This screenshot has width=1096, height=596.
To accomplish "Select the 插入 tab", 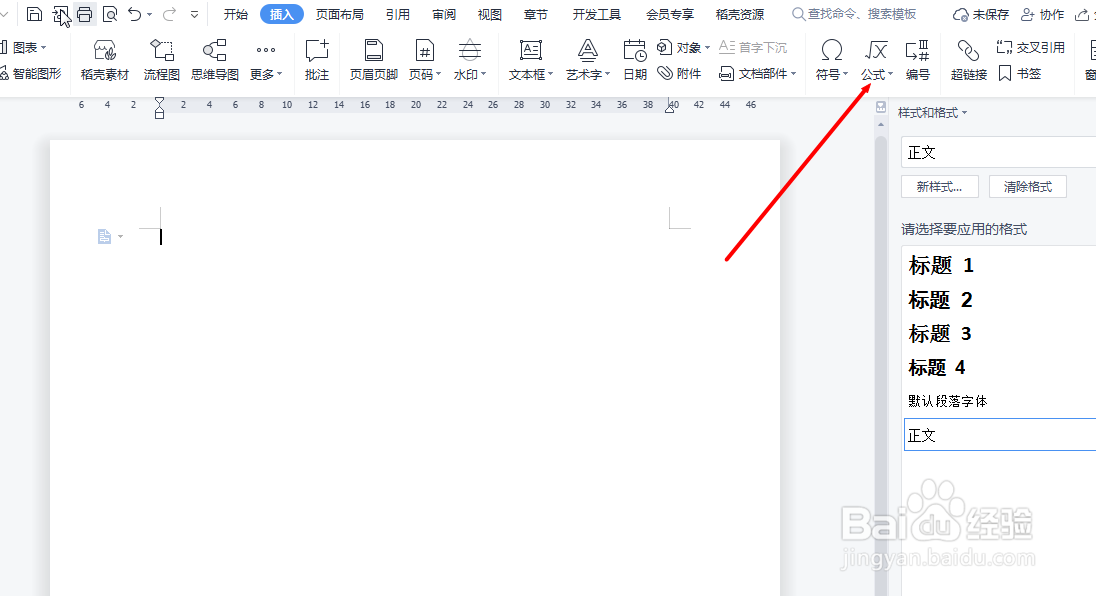I will click(x=282, y=14).
